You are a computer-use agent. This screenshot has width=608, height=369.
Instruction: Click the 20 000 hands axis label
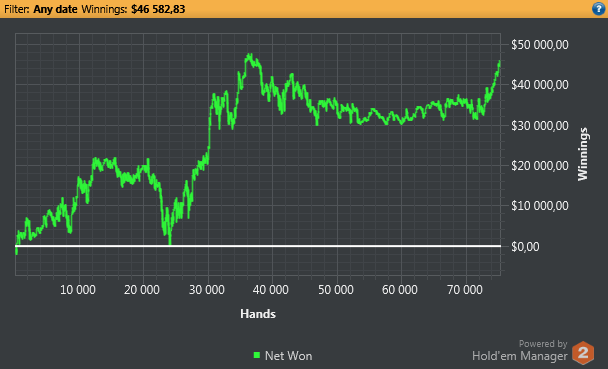(142, 290)
